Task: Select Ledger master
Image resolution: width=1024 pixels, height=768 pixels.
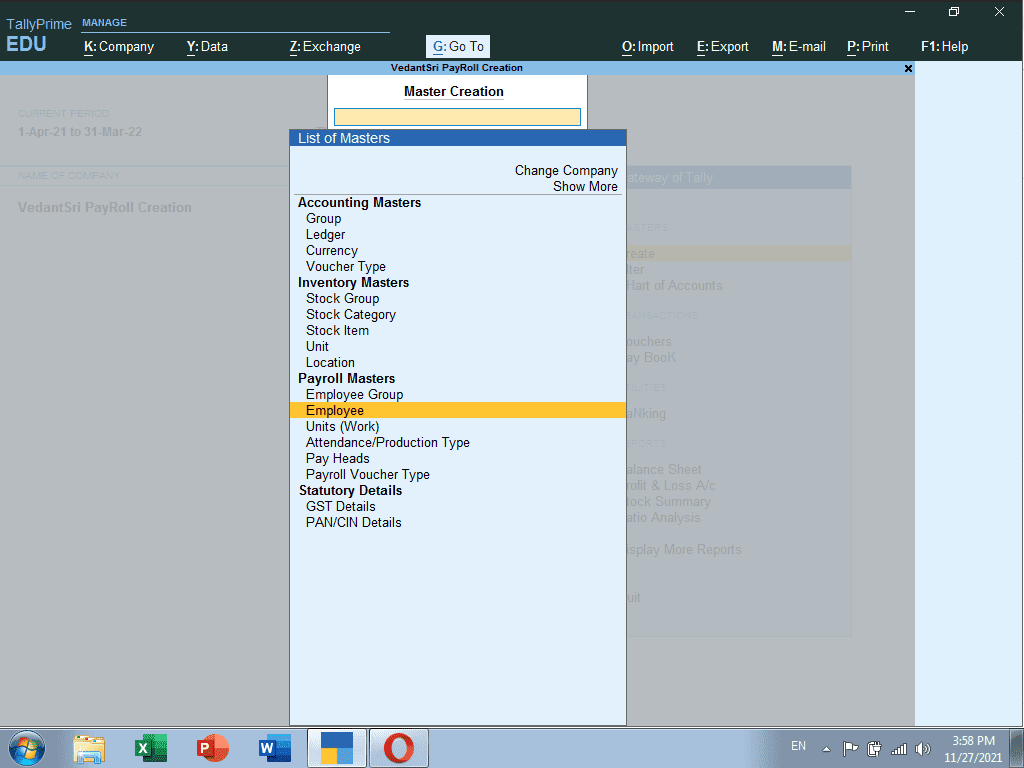Action: 325,234
